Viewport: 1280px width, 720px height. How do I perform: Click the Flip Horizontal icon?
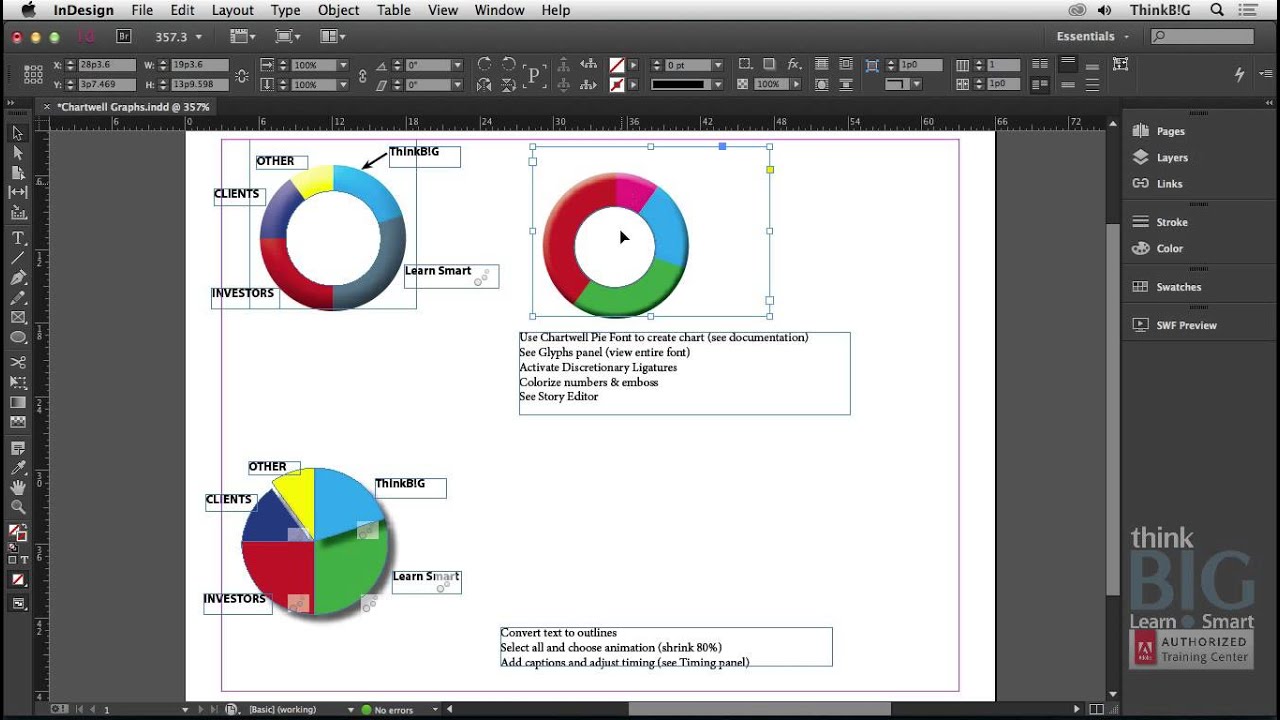pyautogui.click(x=484, y=85)
